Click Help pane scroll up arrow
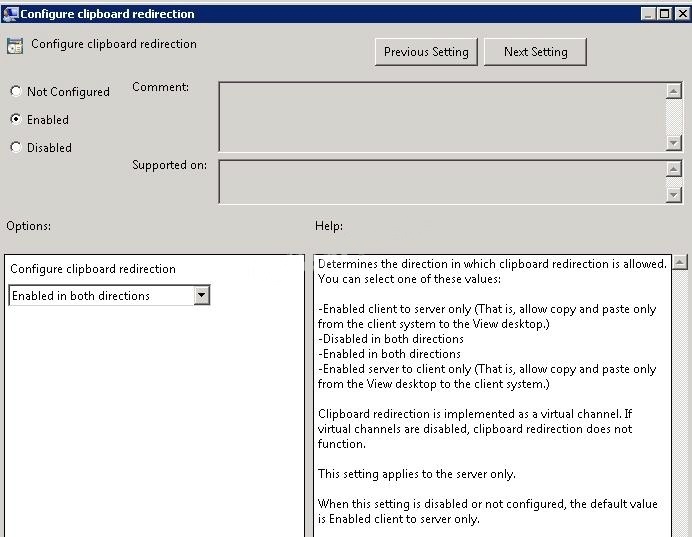 click(680, 262)
